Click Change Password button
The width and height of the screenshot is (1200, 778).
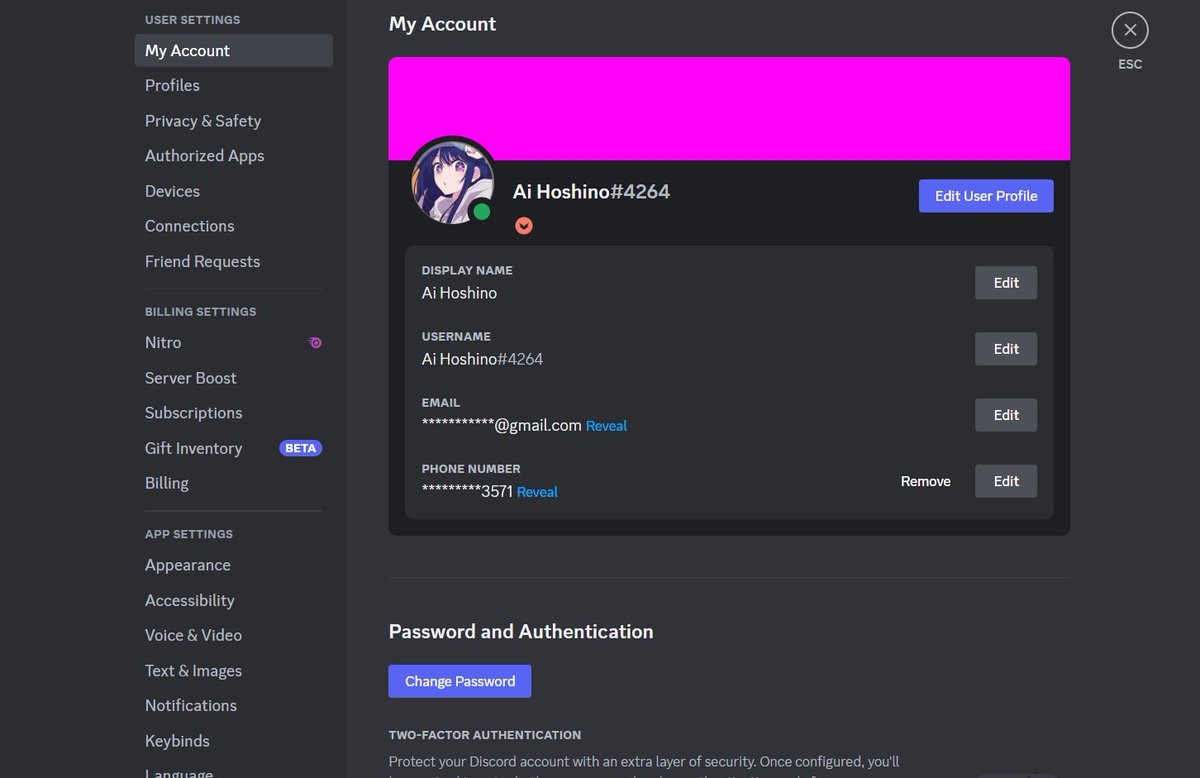pyautogui.click(x=460, y=681)
